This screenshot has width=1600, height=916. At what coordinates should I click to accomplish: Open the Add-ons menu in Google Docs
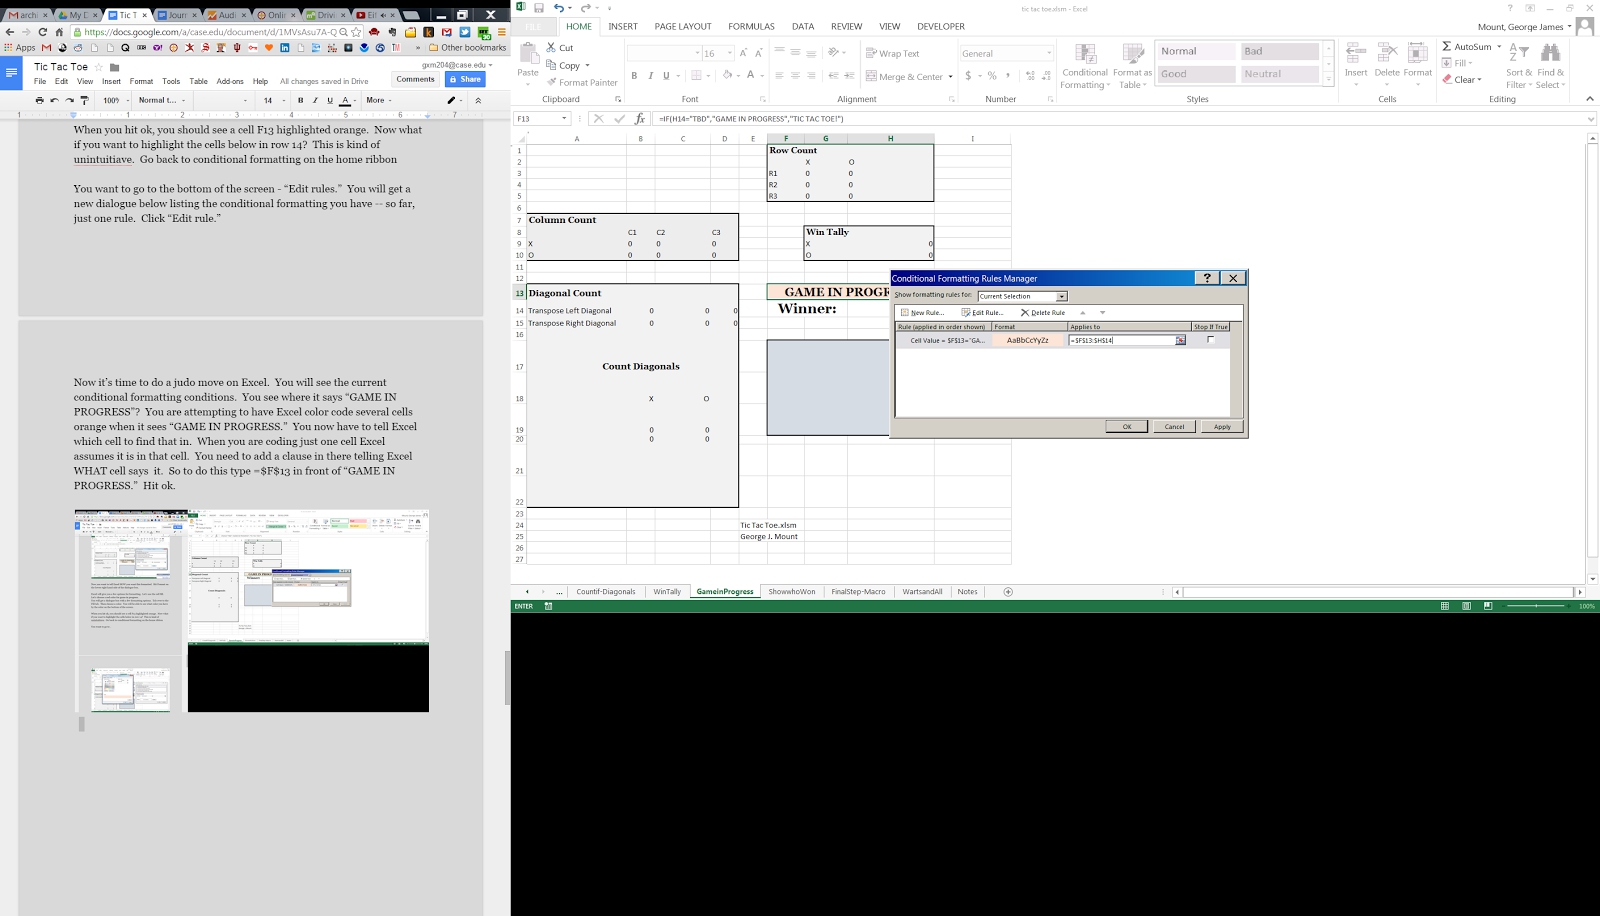click(x=230, y=81)
